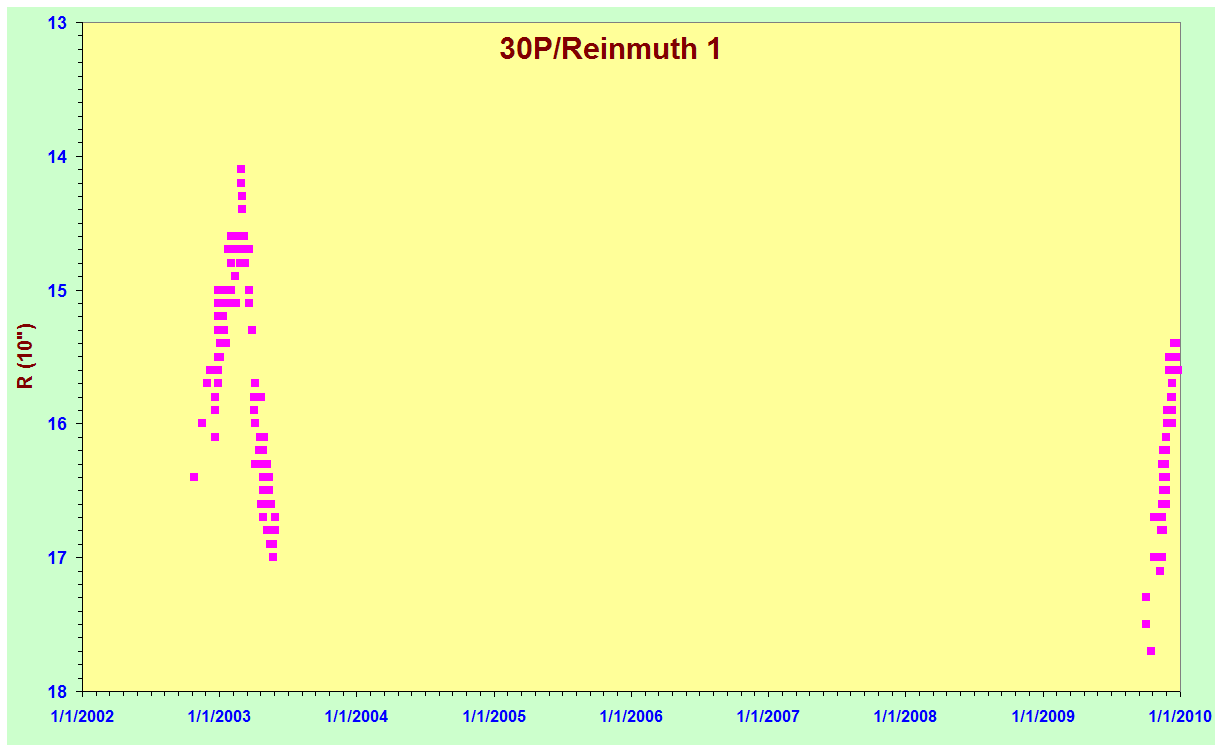This screenshot has height=751, width=1222.
Task: Click the chart title 30P/Reinmuth 1
Action: [610, 49]
